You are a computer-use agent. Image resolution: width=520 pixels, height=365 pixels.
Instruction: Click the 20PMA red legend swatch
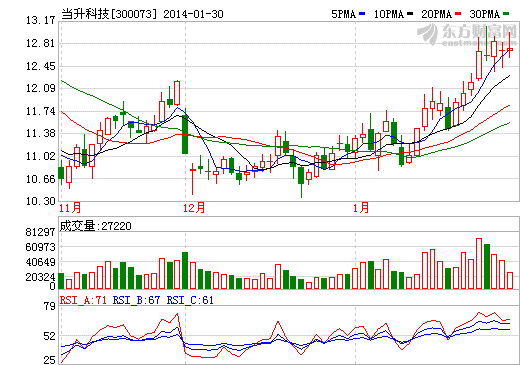tap(458, 14)
